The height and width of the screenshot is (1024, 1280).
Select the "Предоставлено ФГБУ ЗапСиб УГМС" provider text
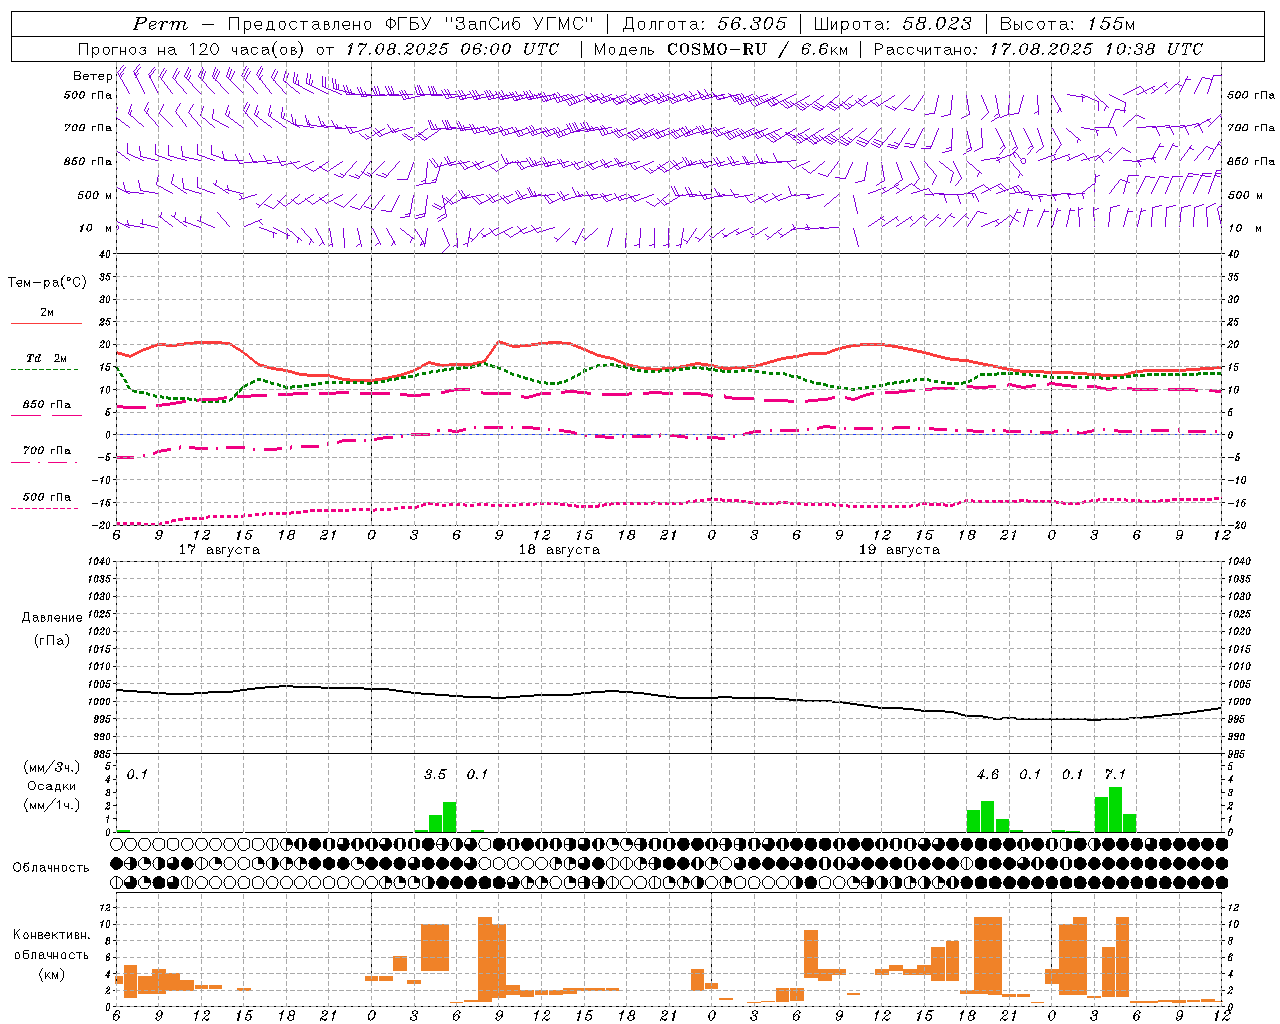coord(411,24)
